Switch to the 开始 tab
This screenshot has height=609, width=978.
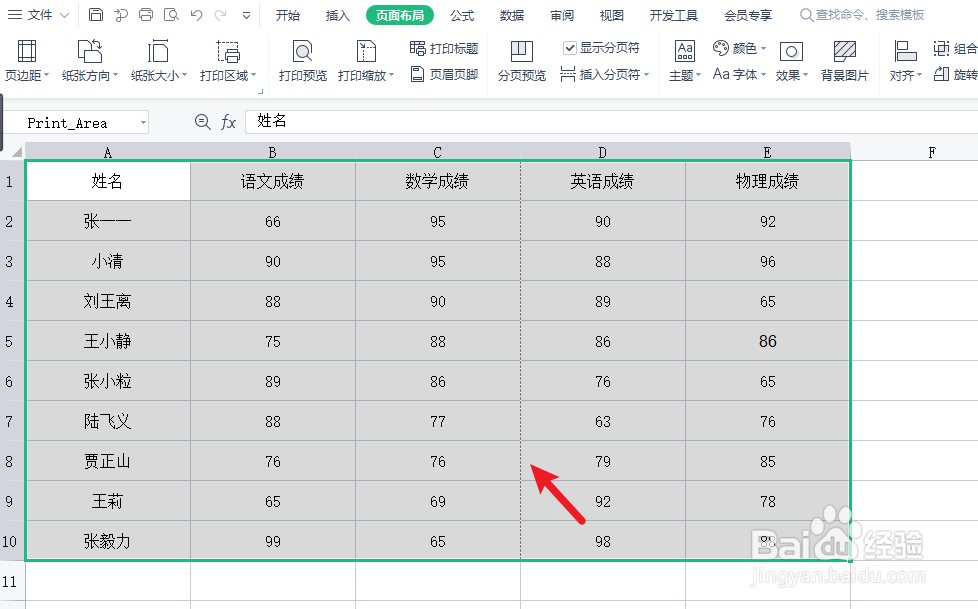[288, 15]
